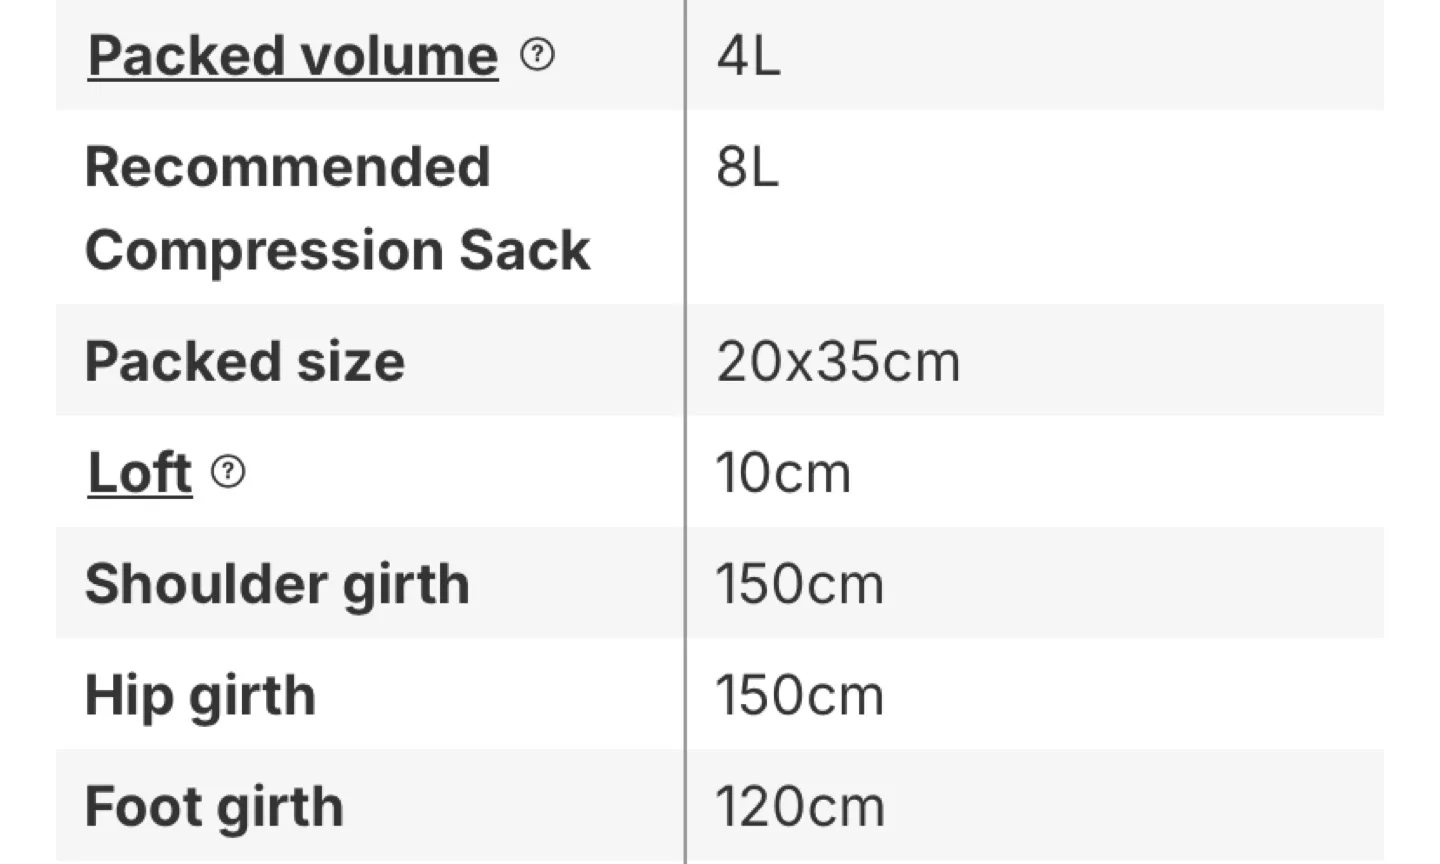The height and width of the screenshot is (864, 1440).
Task: Click the question mark beside Loft
Action: pos(228,473)
